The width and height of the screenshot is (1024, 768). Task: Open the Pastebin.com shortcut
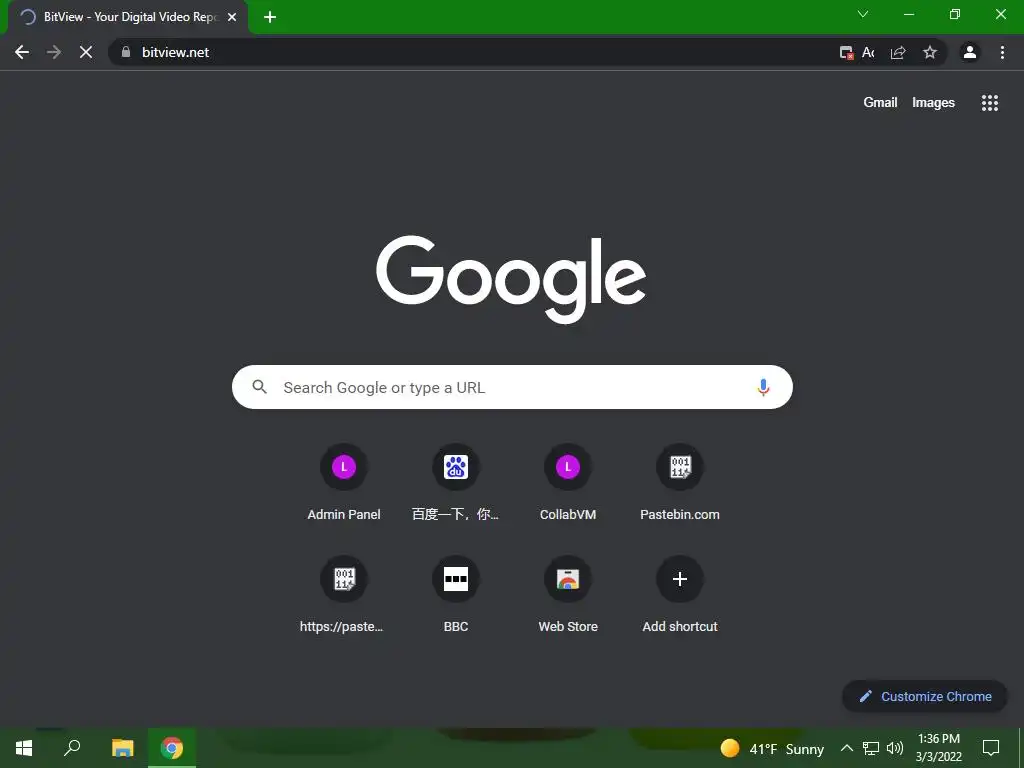(680, 483)
